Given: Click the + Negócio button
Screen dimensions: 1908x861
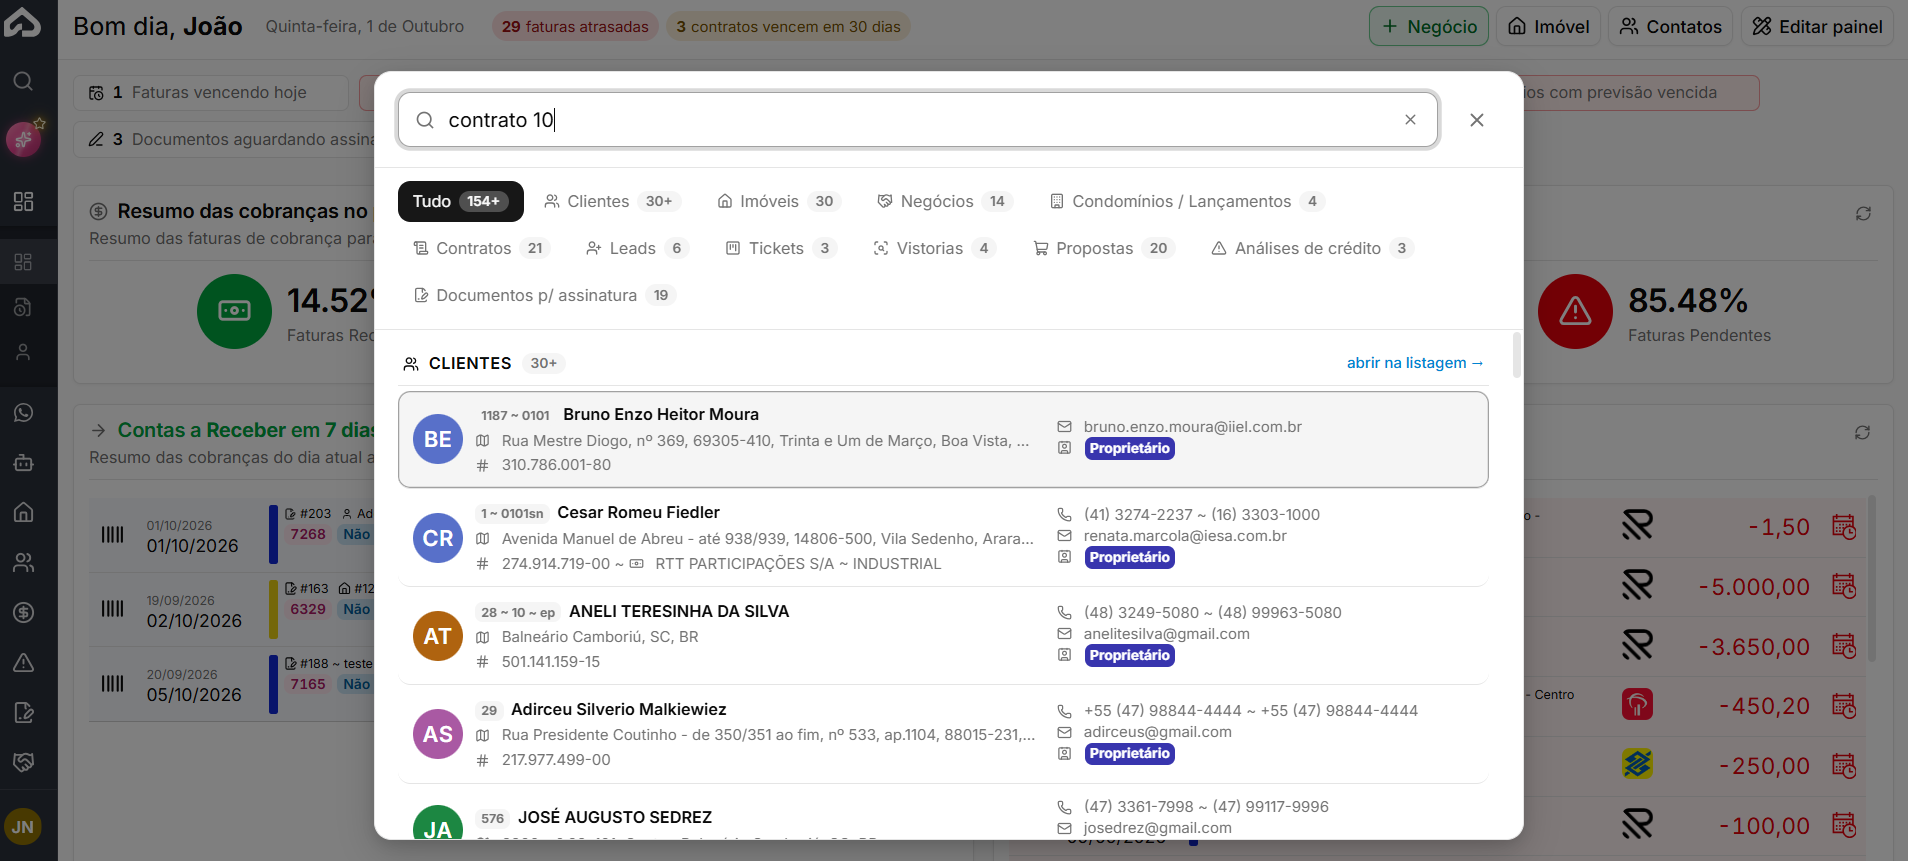Looking at the screenshot, I should pos(1429,27).
